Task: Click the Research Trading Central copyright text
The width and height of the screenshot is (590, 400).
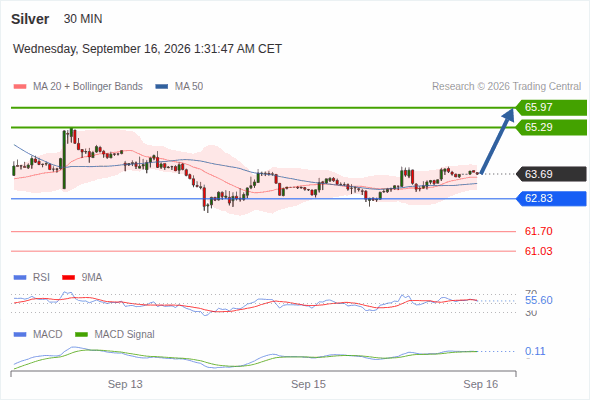Action: 506,87
